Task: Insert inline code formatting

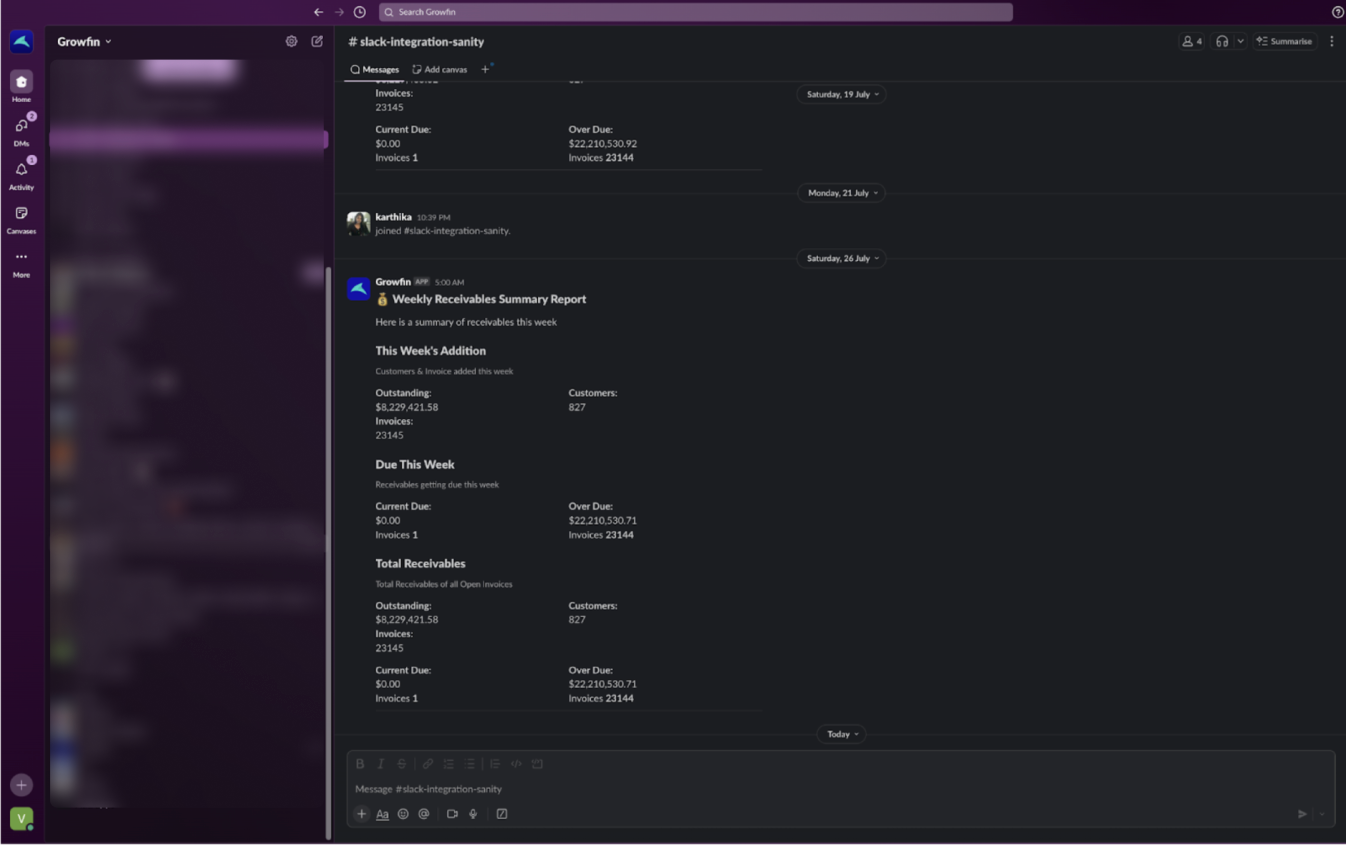Action: 516,765
